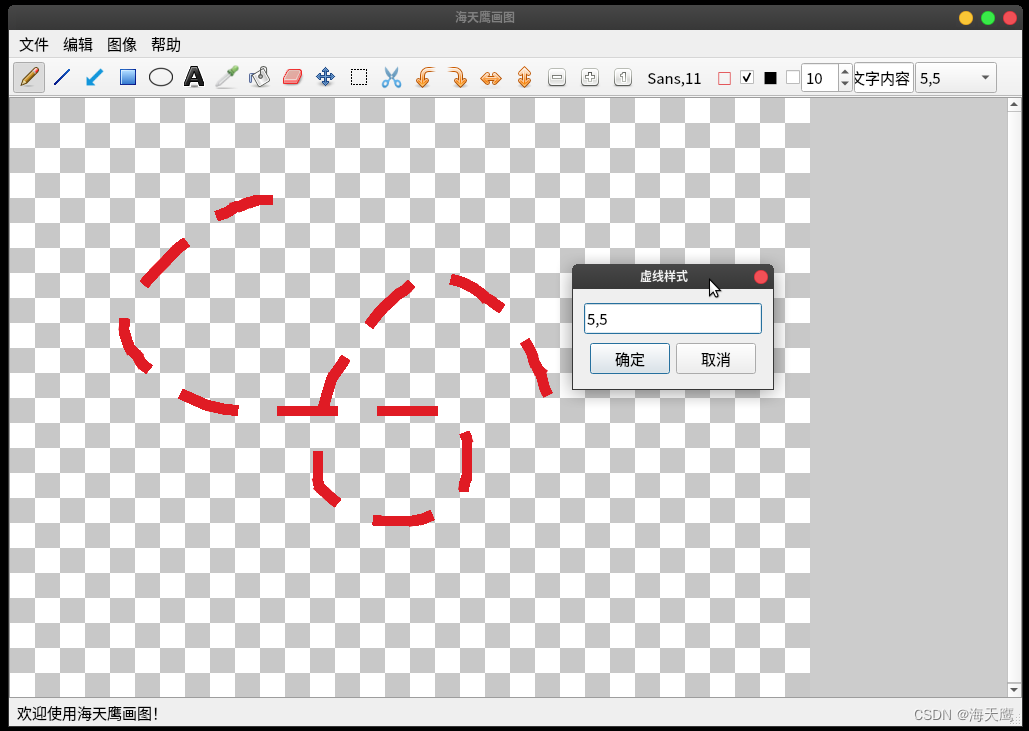
Task: Open the 文件 menu
Action: 33,44
